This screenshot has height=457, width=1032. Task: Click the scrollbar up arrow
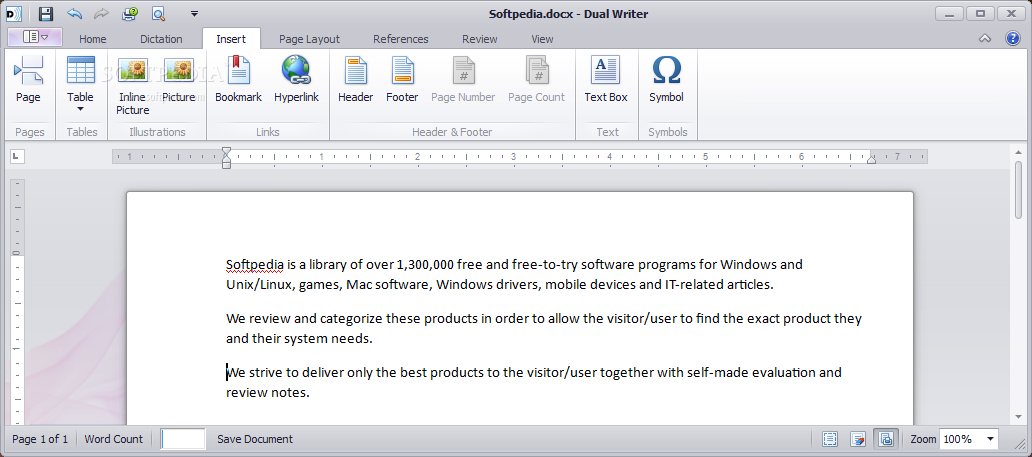pyautogui.click(x=1019, y=151)
